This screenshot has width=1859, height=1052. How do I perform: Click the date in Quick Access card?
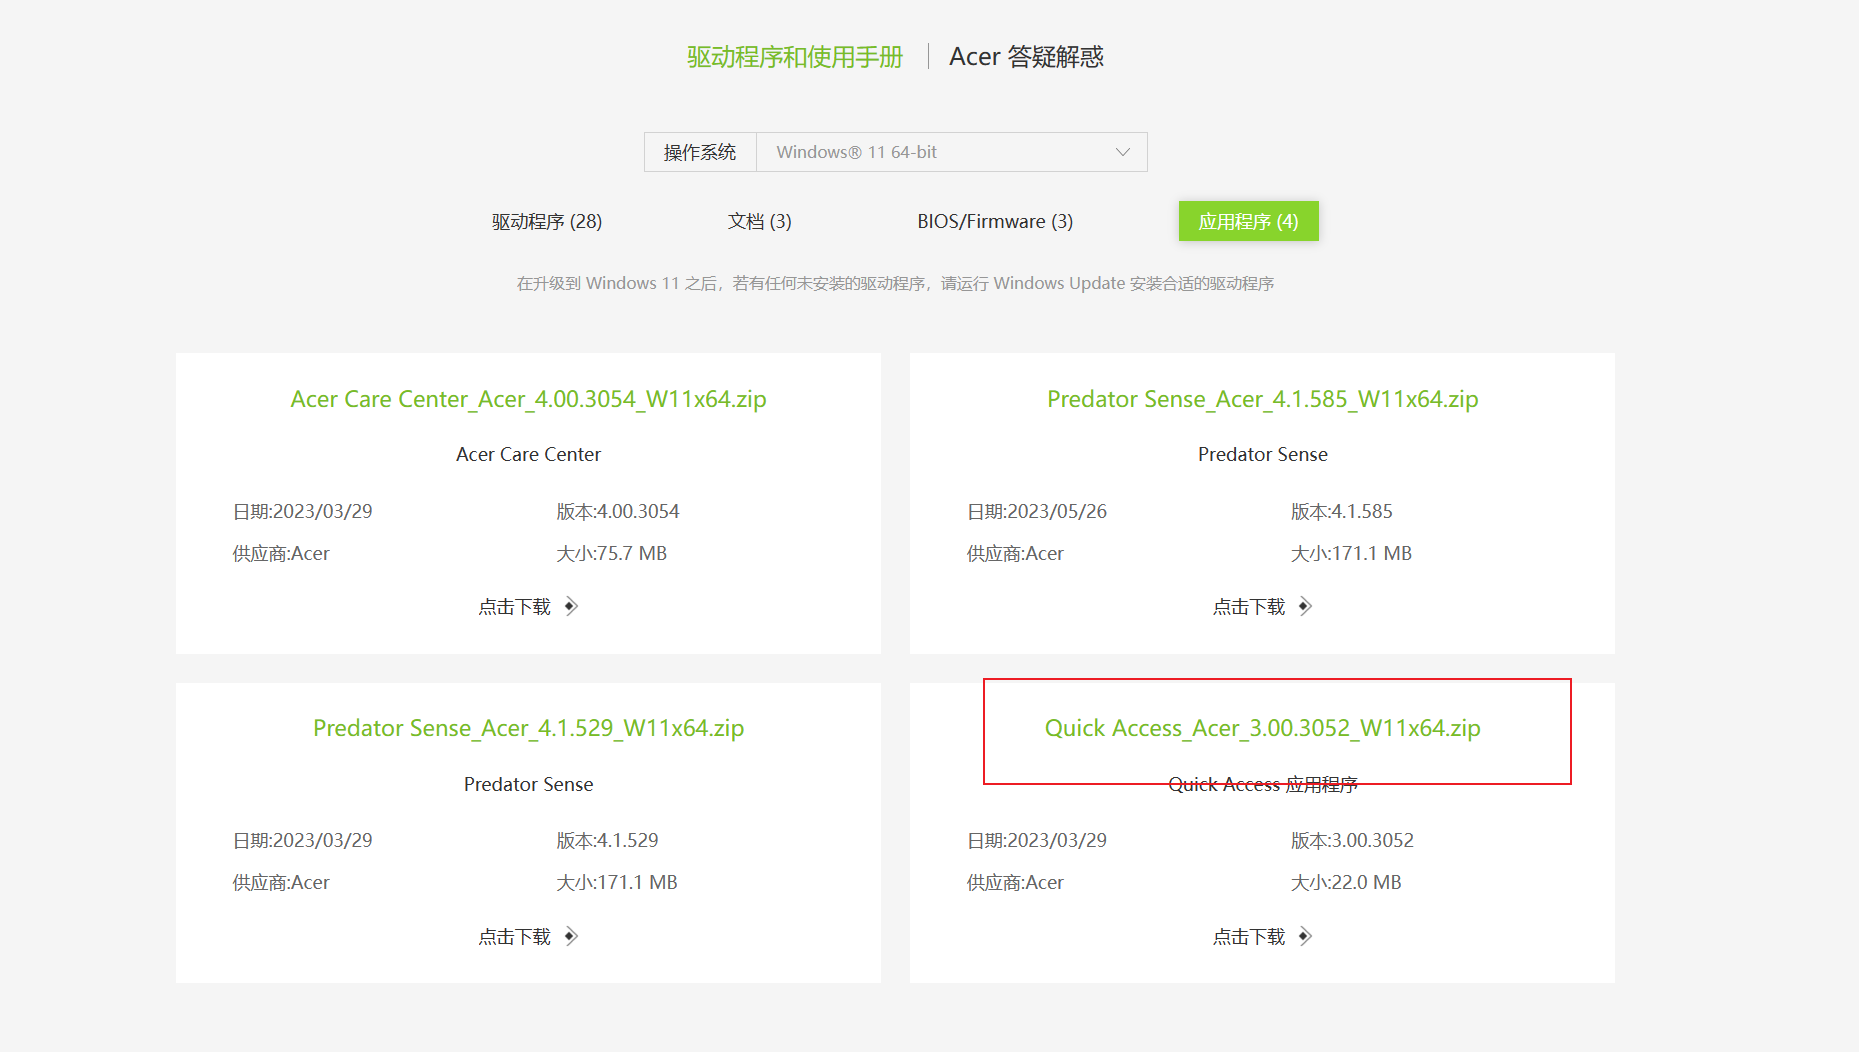(1037, 840)
